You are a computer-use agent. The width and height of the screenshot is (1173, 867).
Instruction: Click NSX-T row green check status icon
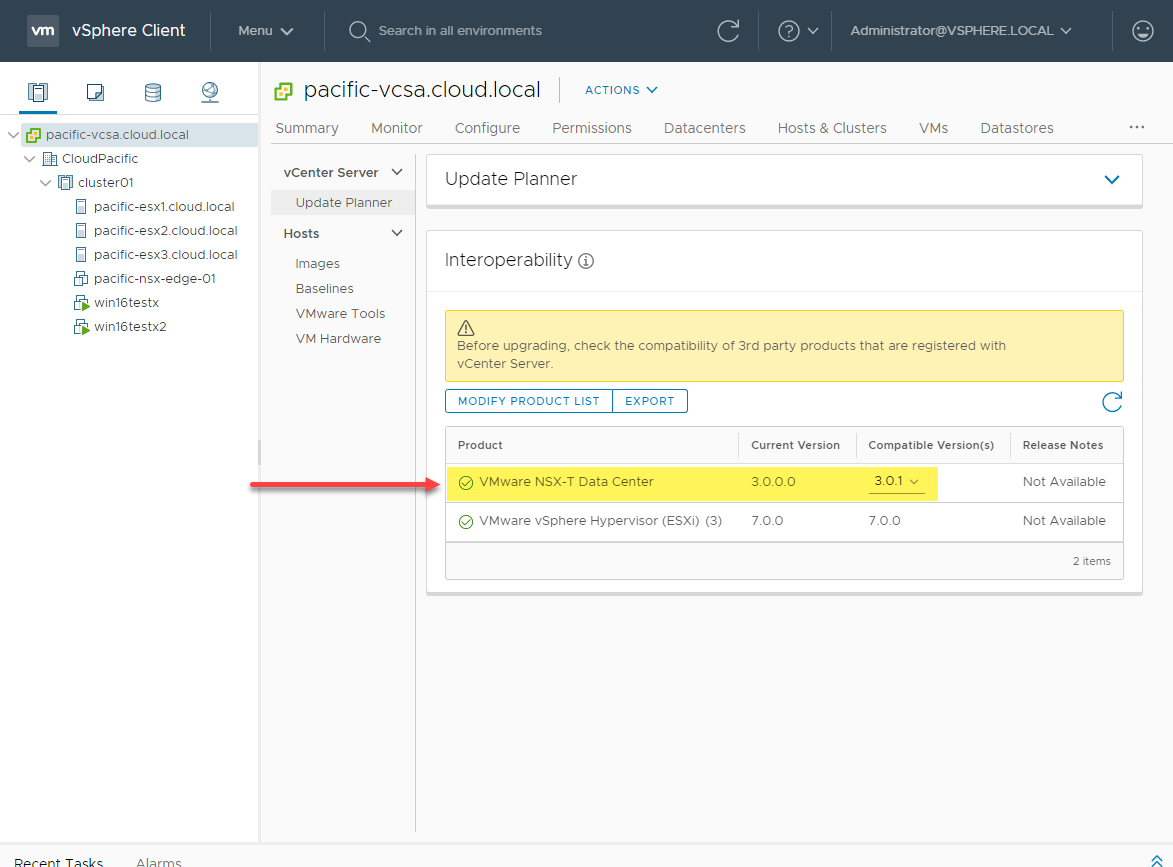465,482
